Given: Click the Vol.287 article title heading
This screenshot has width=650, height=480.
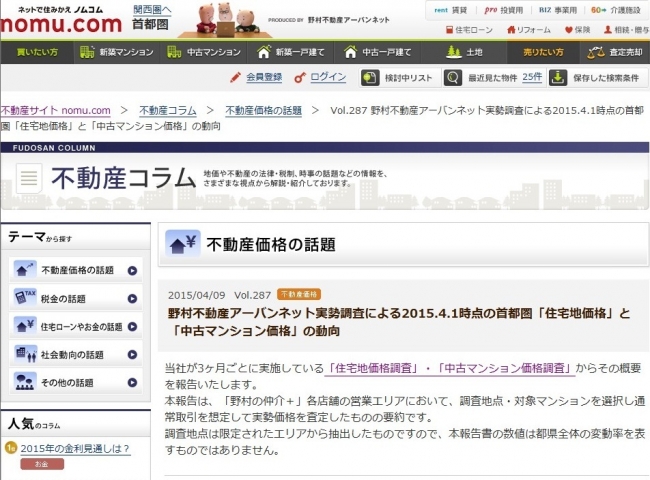Looking at the screenshot, I should [398, 322].
